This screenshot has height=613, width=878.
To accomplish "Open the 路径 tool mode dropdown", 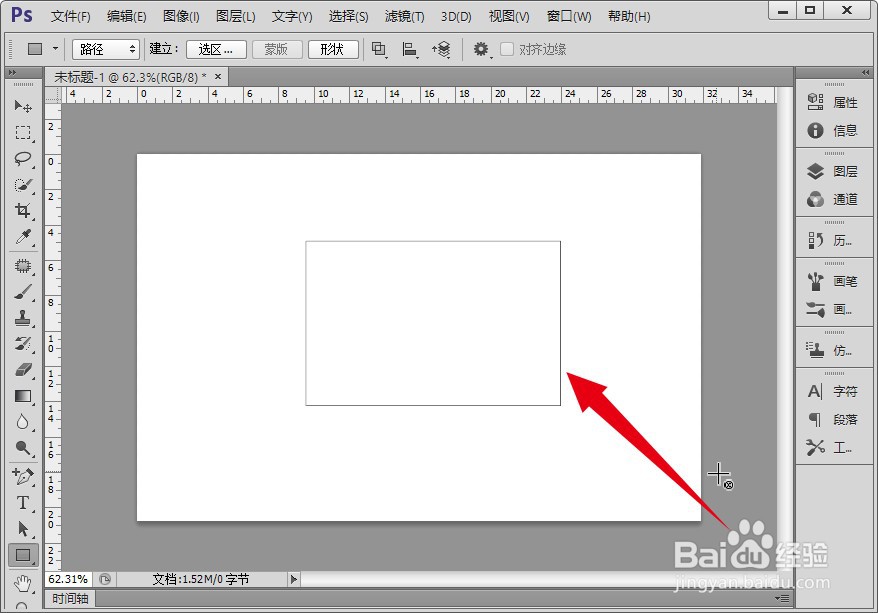I will (x=106, y=49).
